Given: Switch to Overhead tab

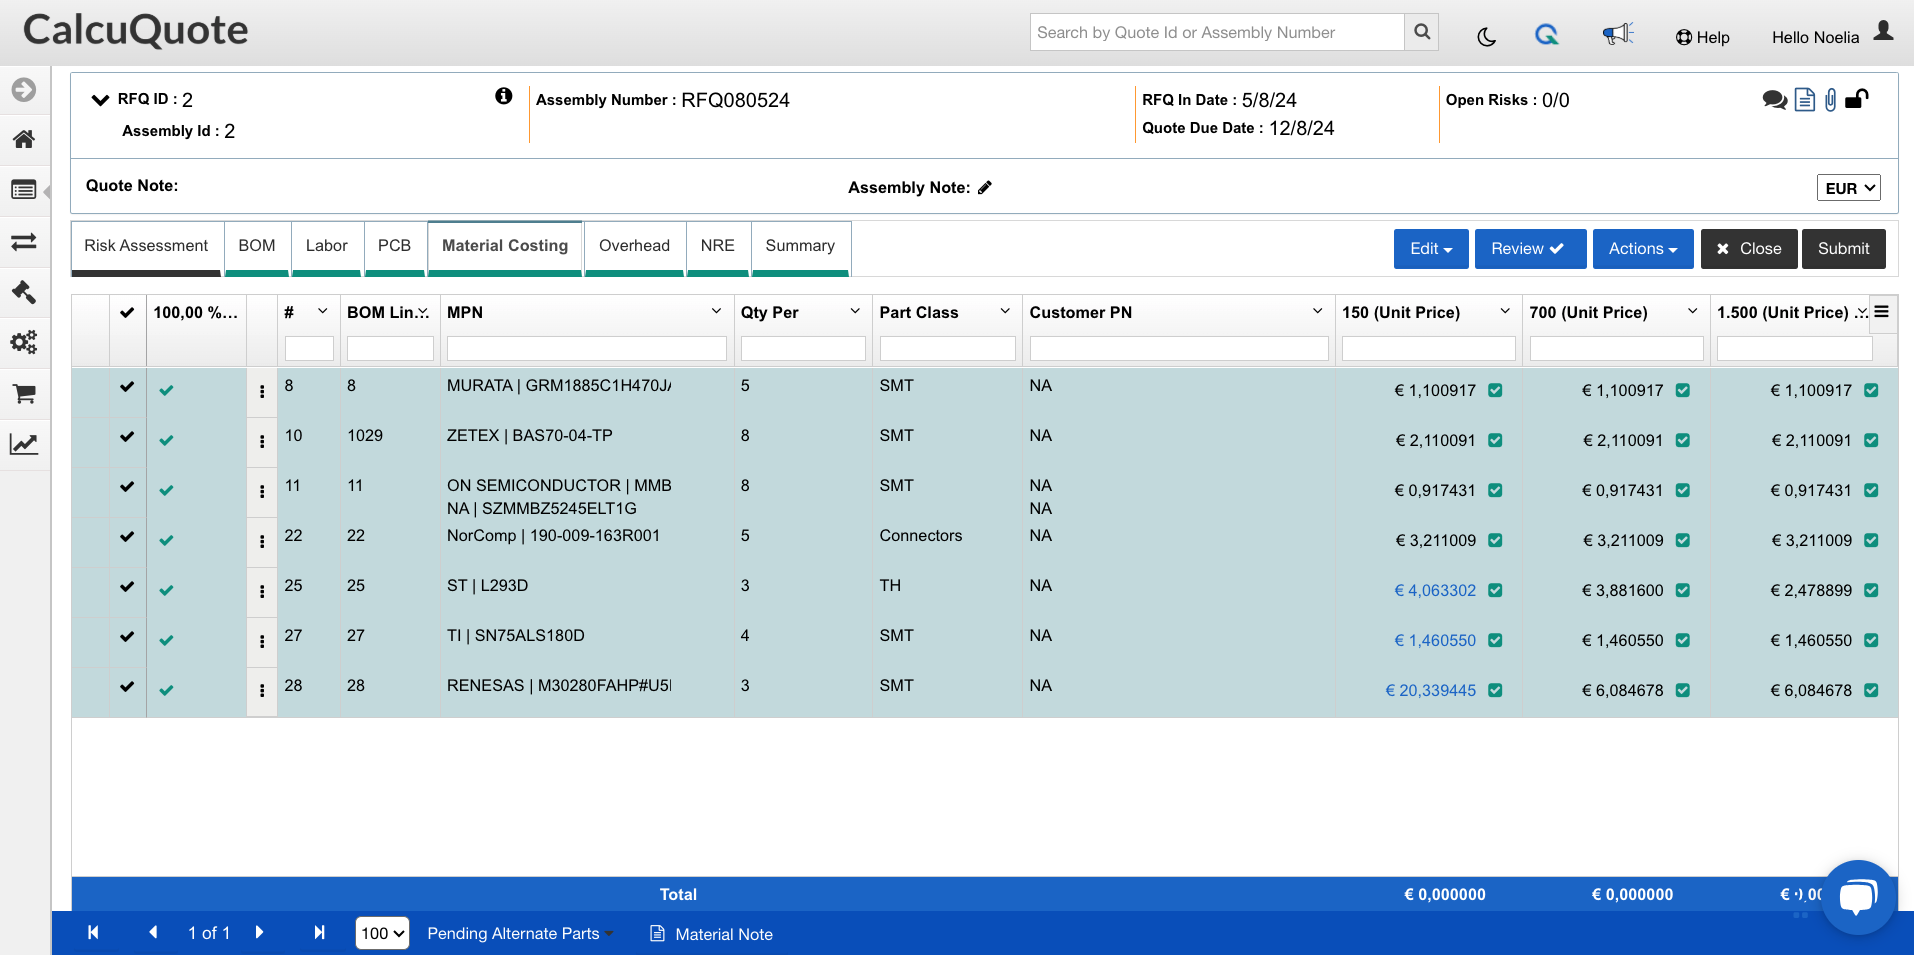Looking at the screenshot, I should coord(634,246).
